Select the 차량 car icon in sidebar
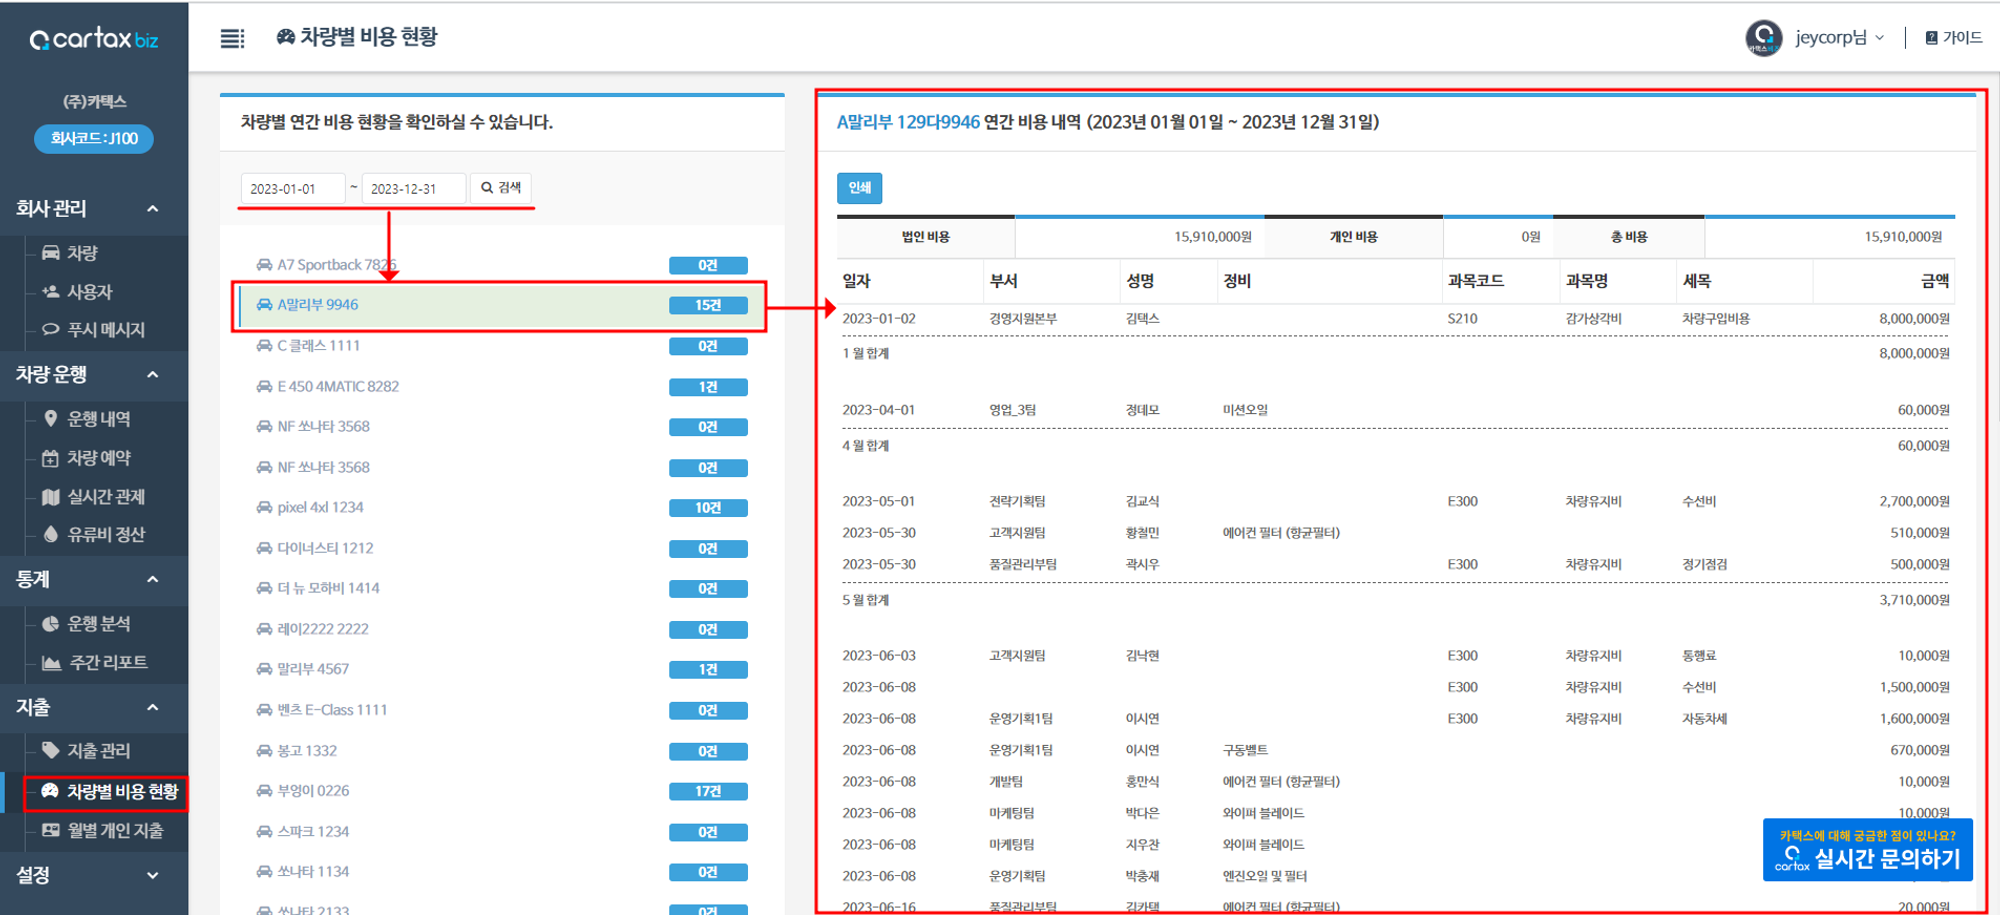Image resolution: width=2000 pixels, height=915 pixels. pyautogui.click(x=51, y=252)
